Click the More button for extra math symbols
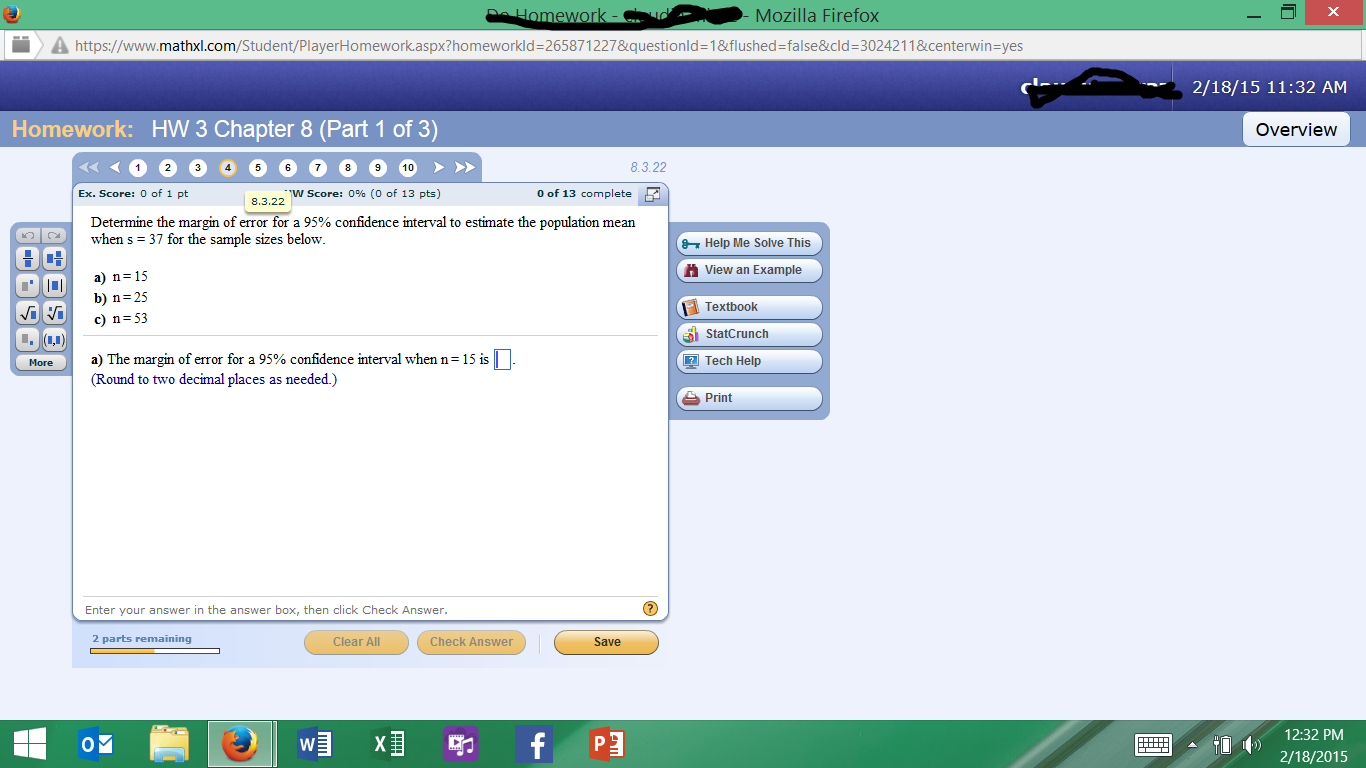The width and height of the screenshot is (1366, 768). click(40, 362)
